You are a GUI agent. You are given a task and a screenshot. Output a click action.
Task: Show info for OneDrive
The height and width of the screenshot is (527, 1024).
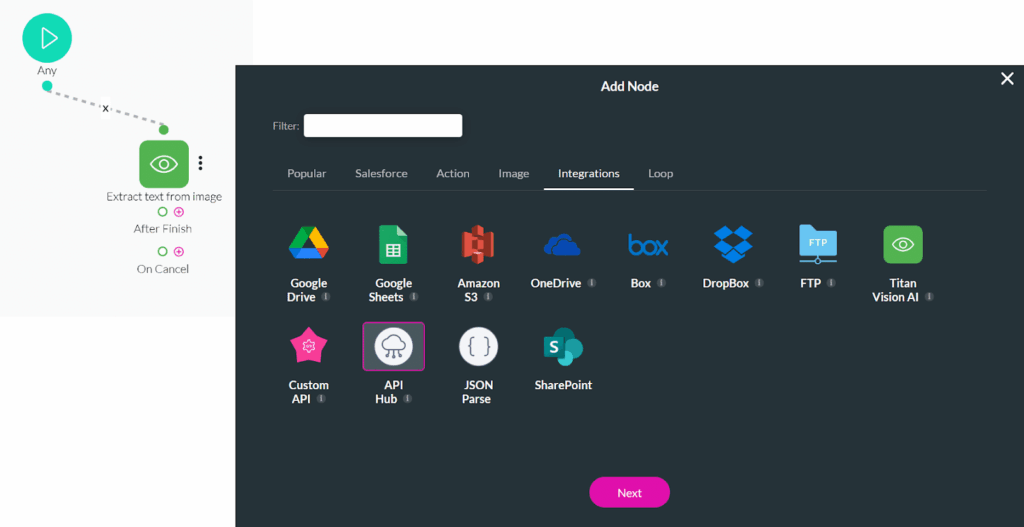592,283
